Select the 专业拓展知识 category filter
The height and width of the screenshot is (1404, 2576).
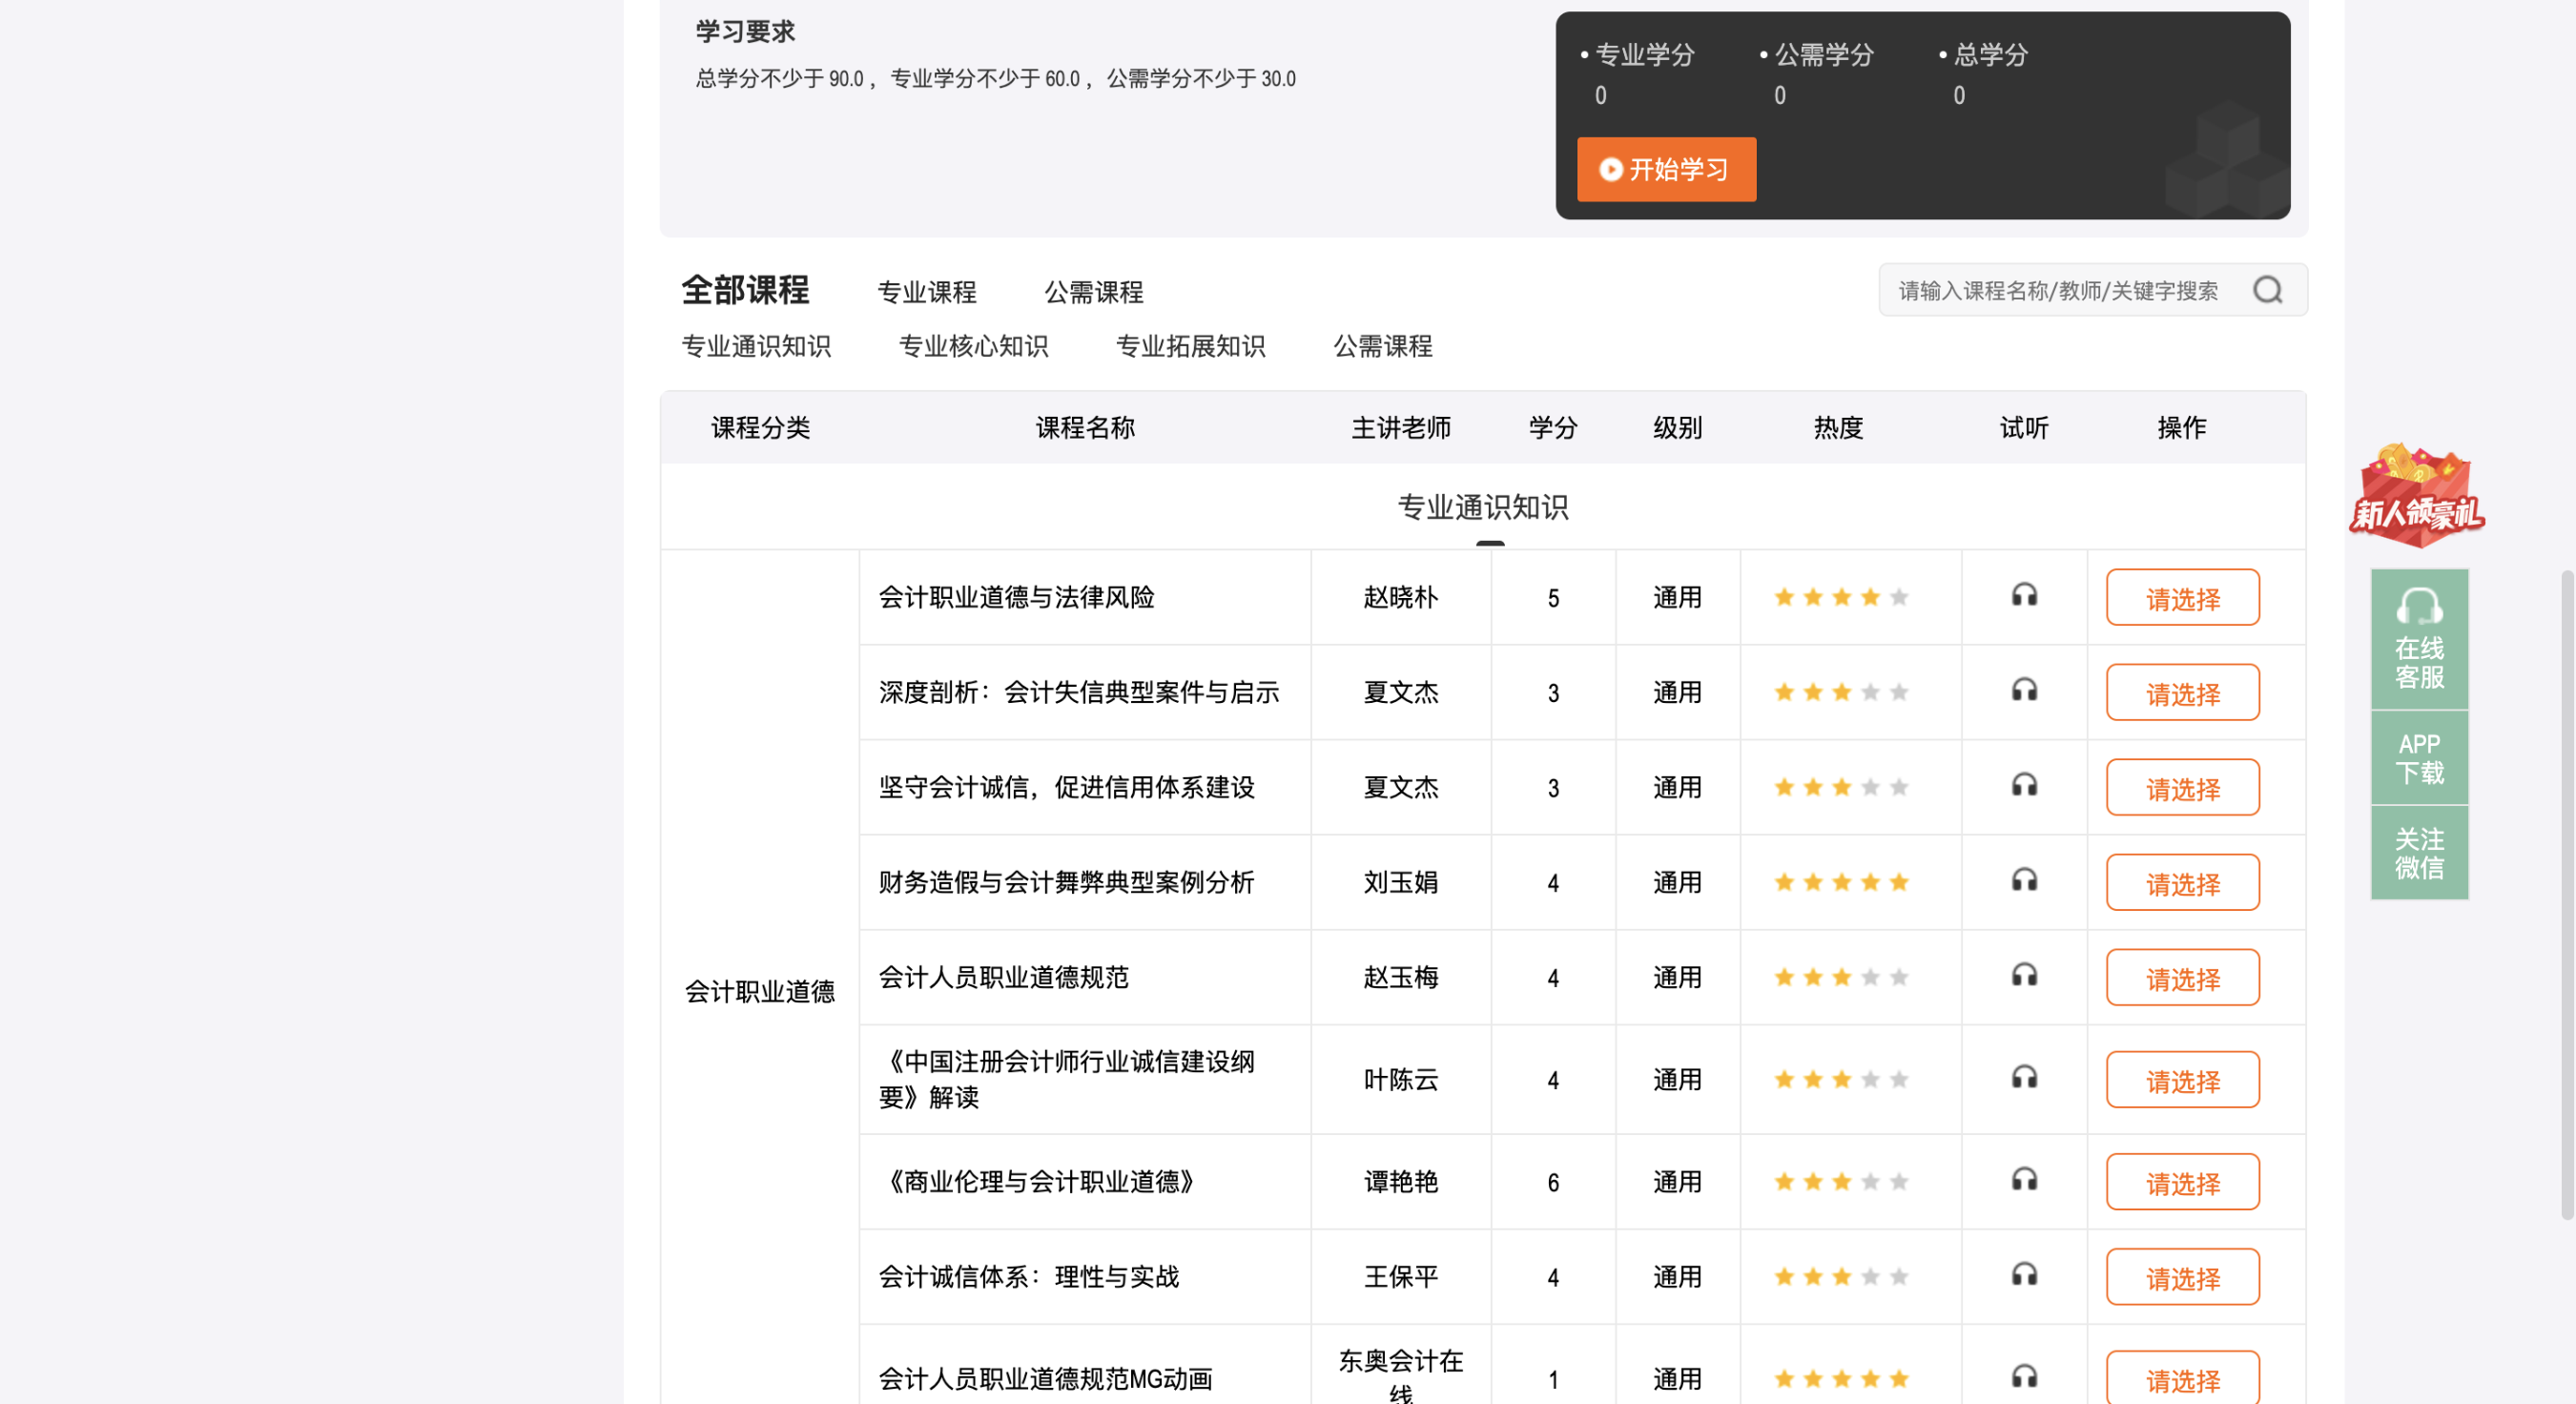coord(1192,346)
